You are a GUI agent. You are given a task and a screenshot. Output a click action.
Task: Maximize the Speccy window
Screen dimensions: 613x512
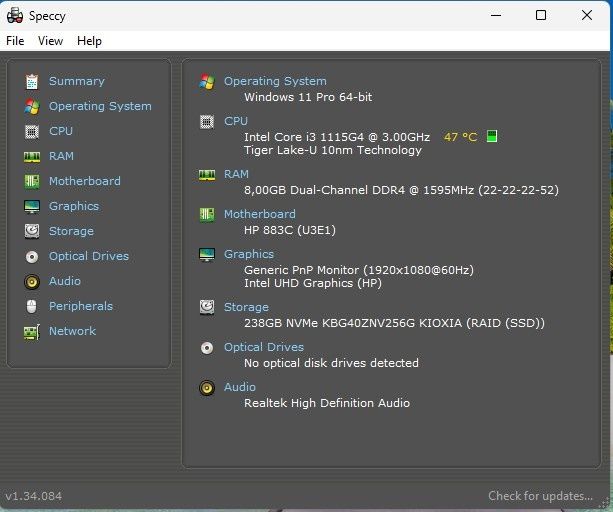(541, 15)
